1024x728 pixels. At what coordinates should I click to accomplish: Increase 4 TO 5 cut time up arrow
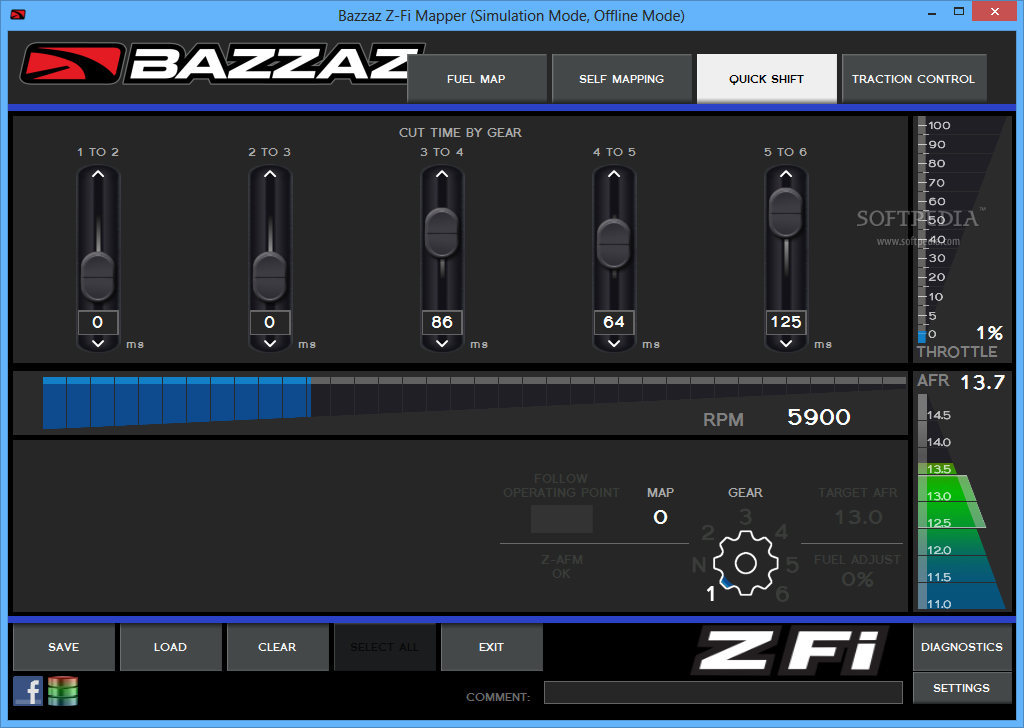click(x=614, y=174)
